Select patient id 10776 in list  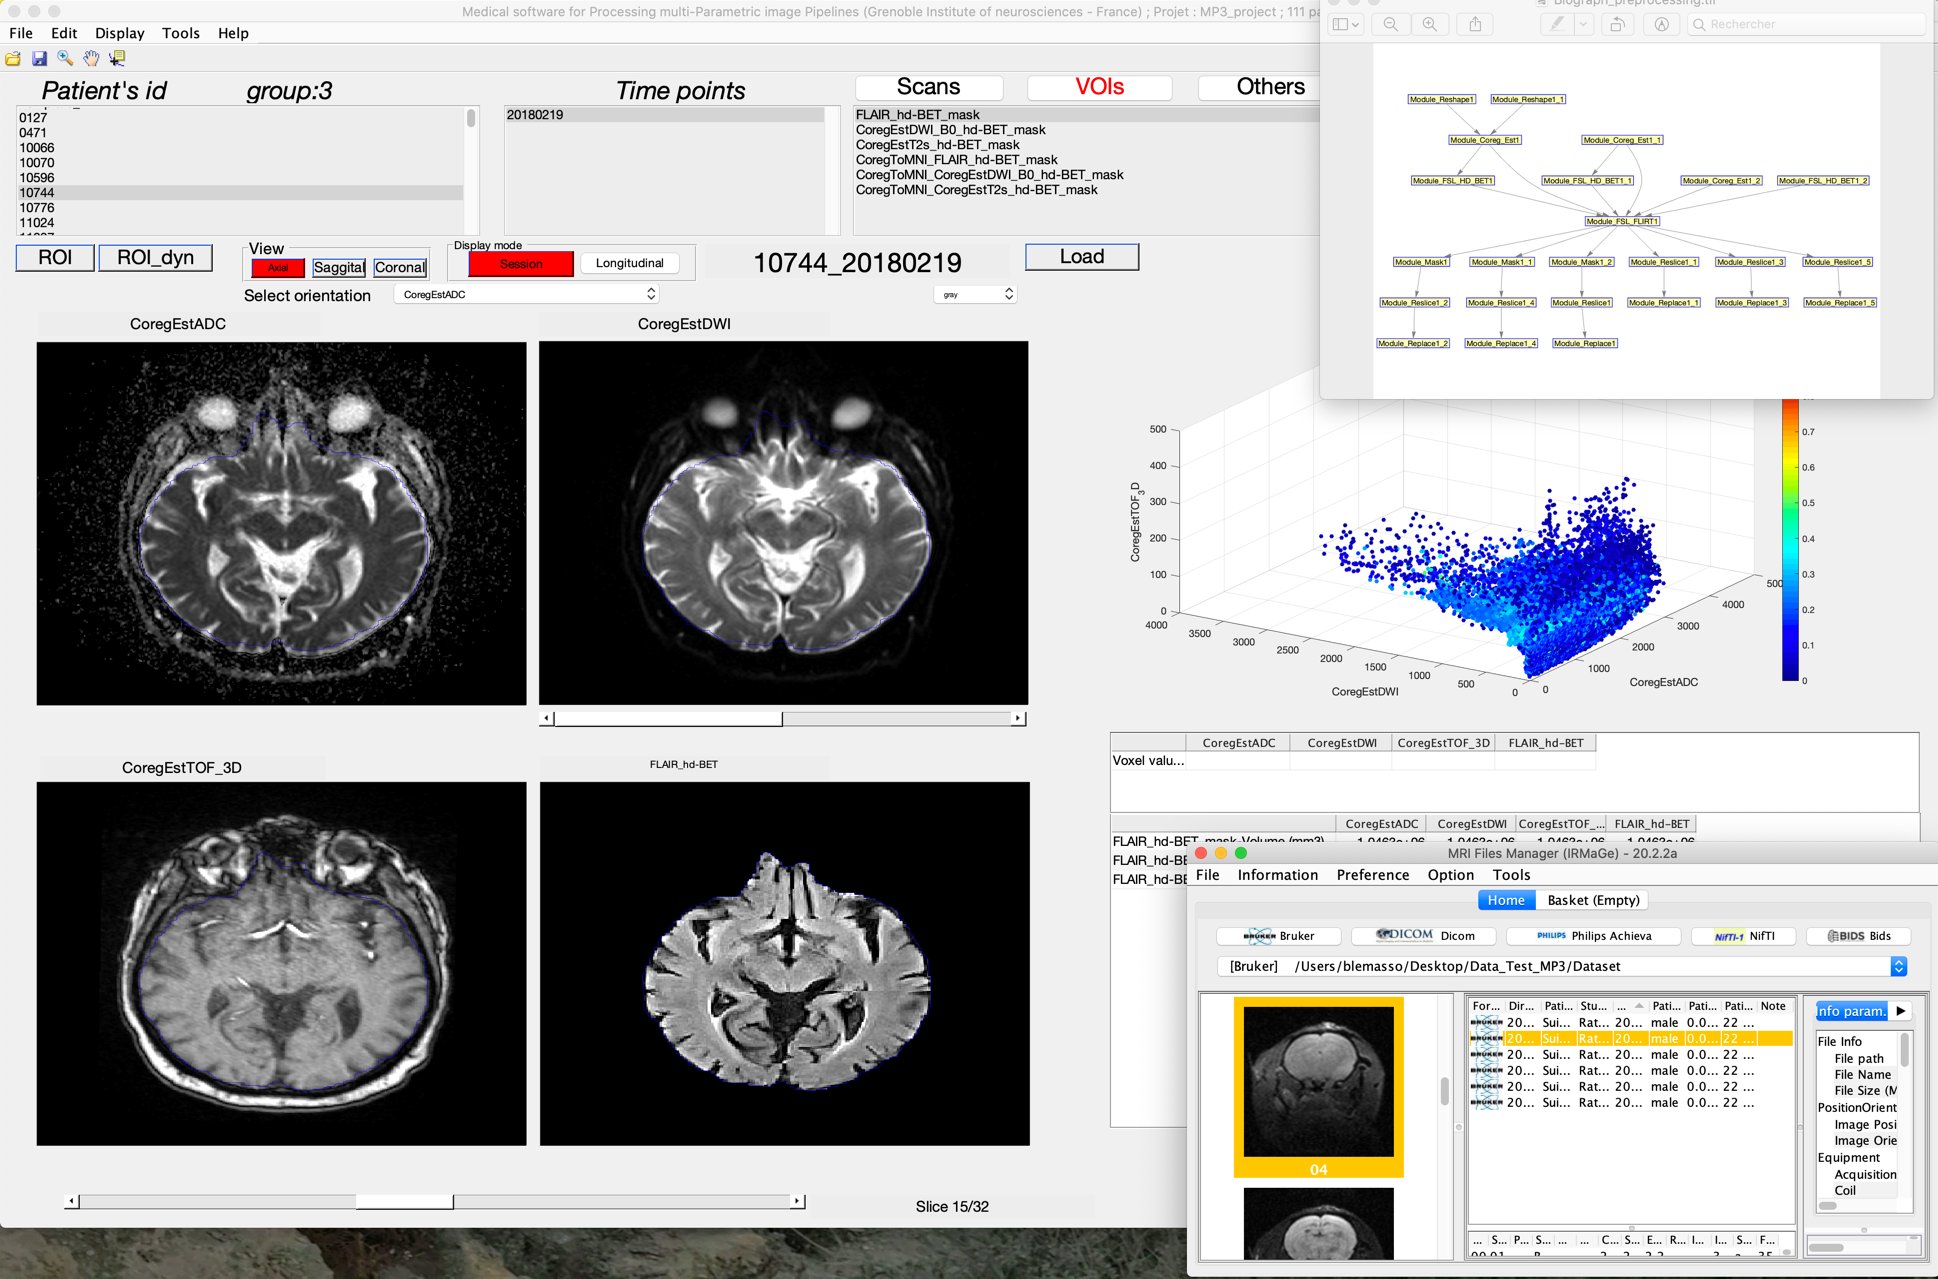pyautogui.click(x=37, y=208)
